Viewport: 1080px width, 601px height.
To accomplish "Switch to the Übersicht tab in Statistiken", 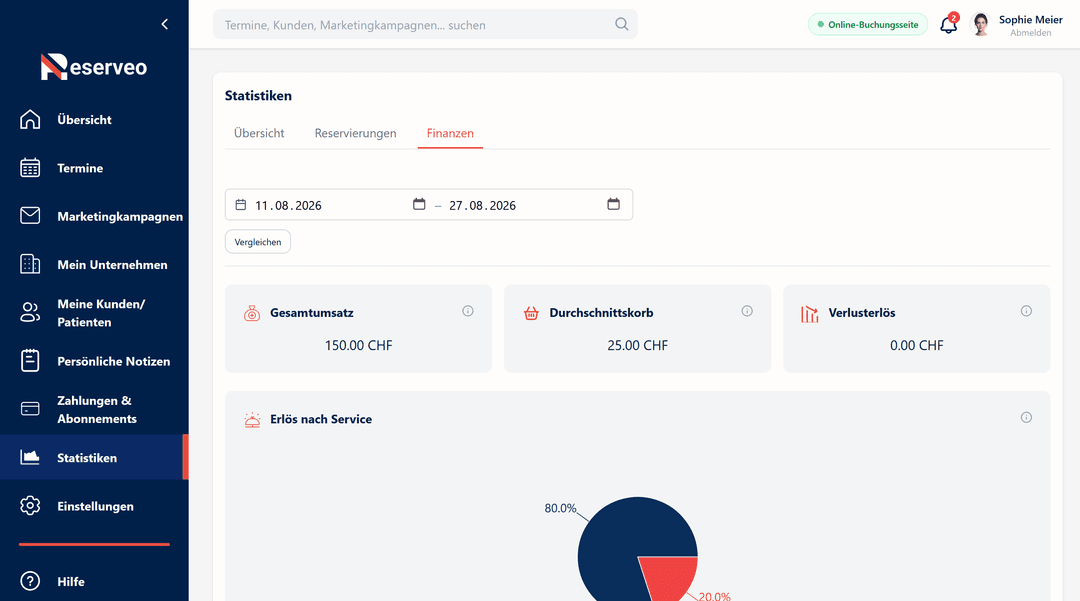I will tap(259, 134).
